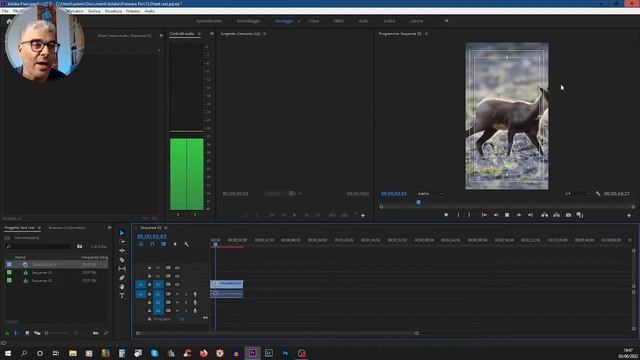The width and height of the screenshot is (640, 360).
Task: Go to Out point in Program monitor
Action: pos(530,215)
